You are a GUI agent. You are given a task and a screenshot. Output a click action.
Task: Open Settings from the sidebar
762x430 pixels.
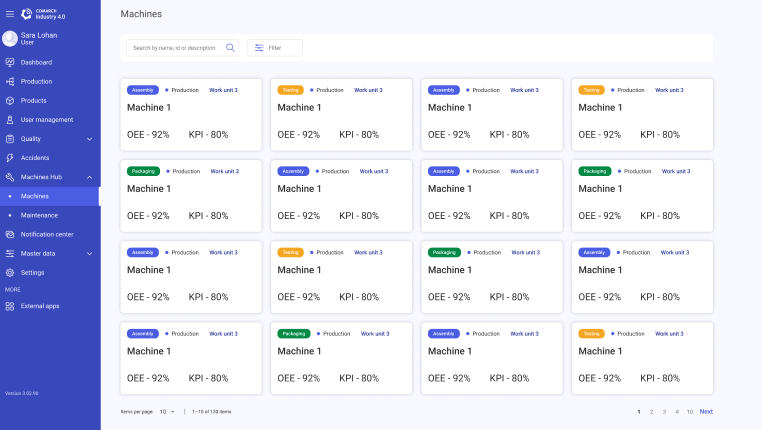[x=50, y=273]
